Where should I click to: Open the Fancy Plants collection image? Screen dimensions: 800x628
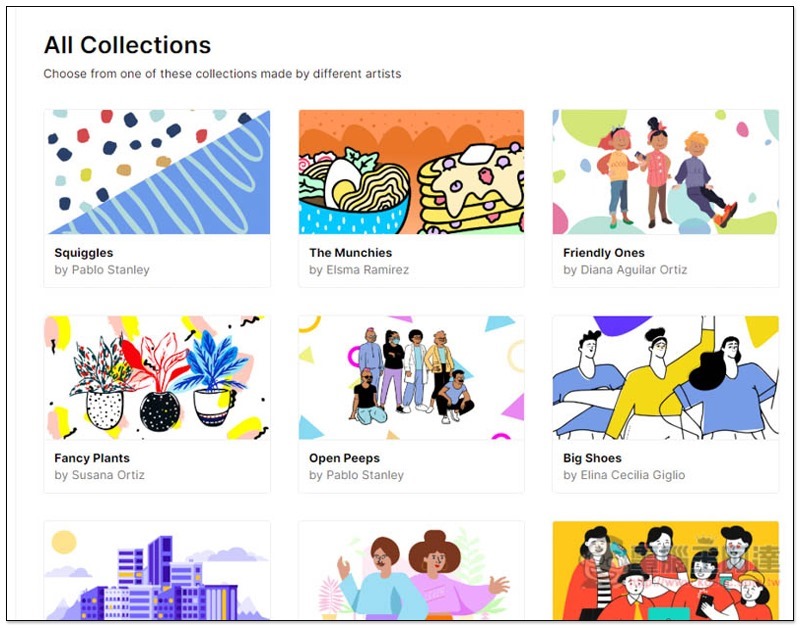coord(157,378)
